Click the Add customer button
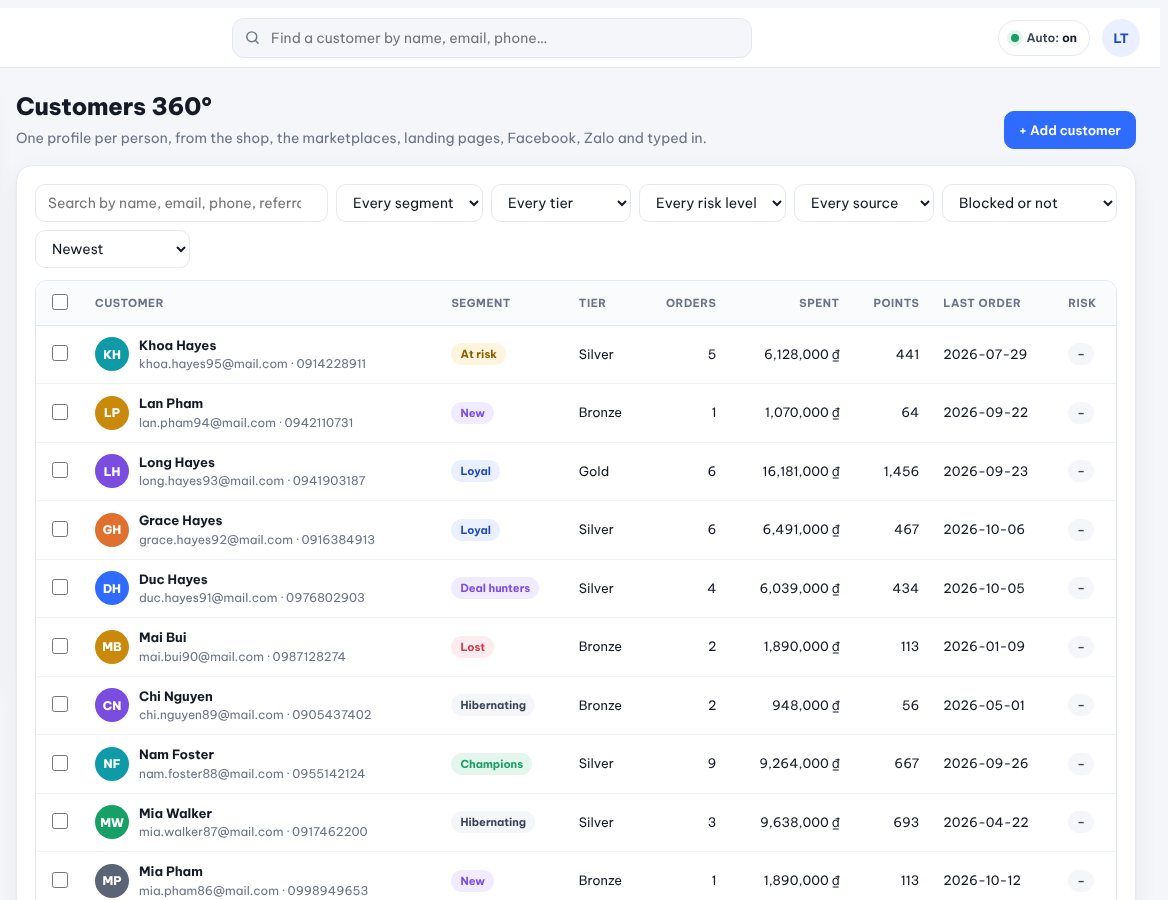Screen dimensions: 1168x900 point(1069,130)
